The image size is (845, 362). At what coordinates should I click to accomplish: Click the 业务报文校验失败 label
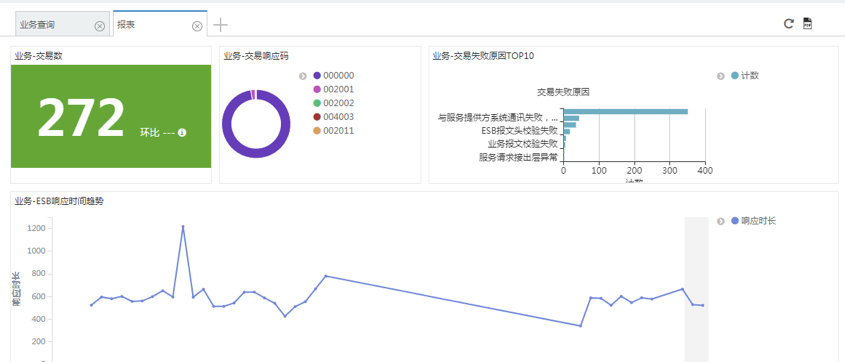[x=523, y=144]
